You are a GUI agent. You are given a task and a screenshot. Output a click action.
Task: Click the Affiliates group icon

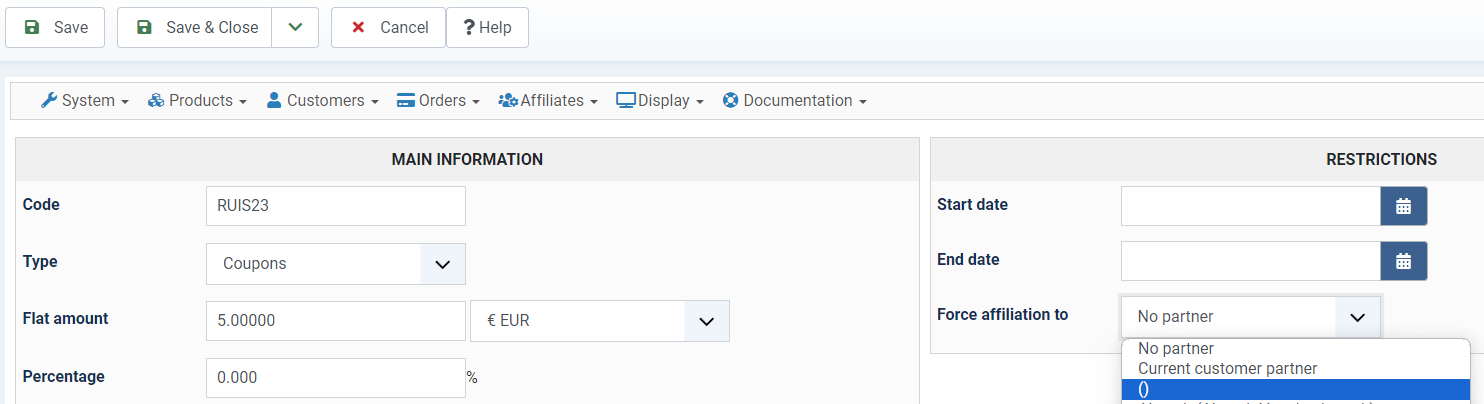[x=508, y=101]
